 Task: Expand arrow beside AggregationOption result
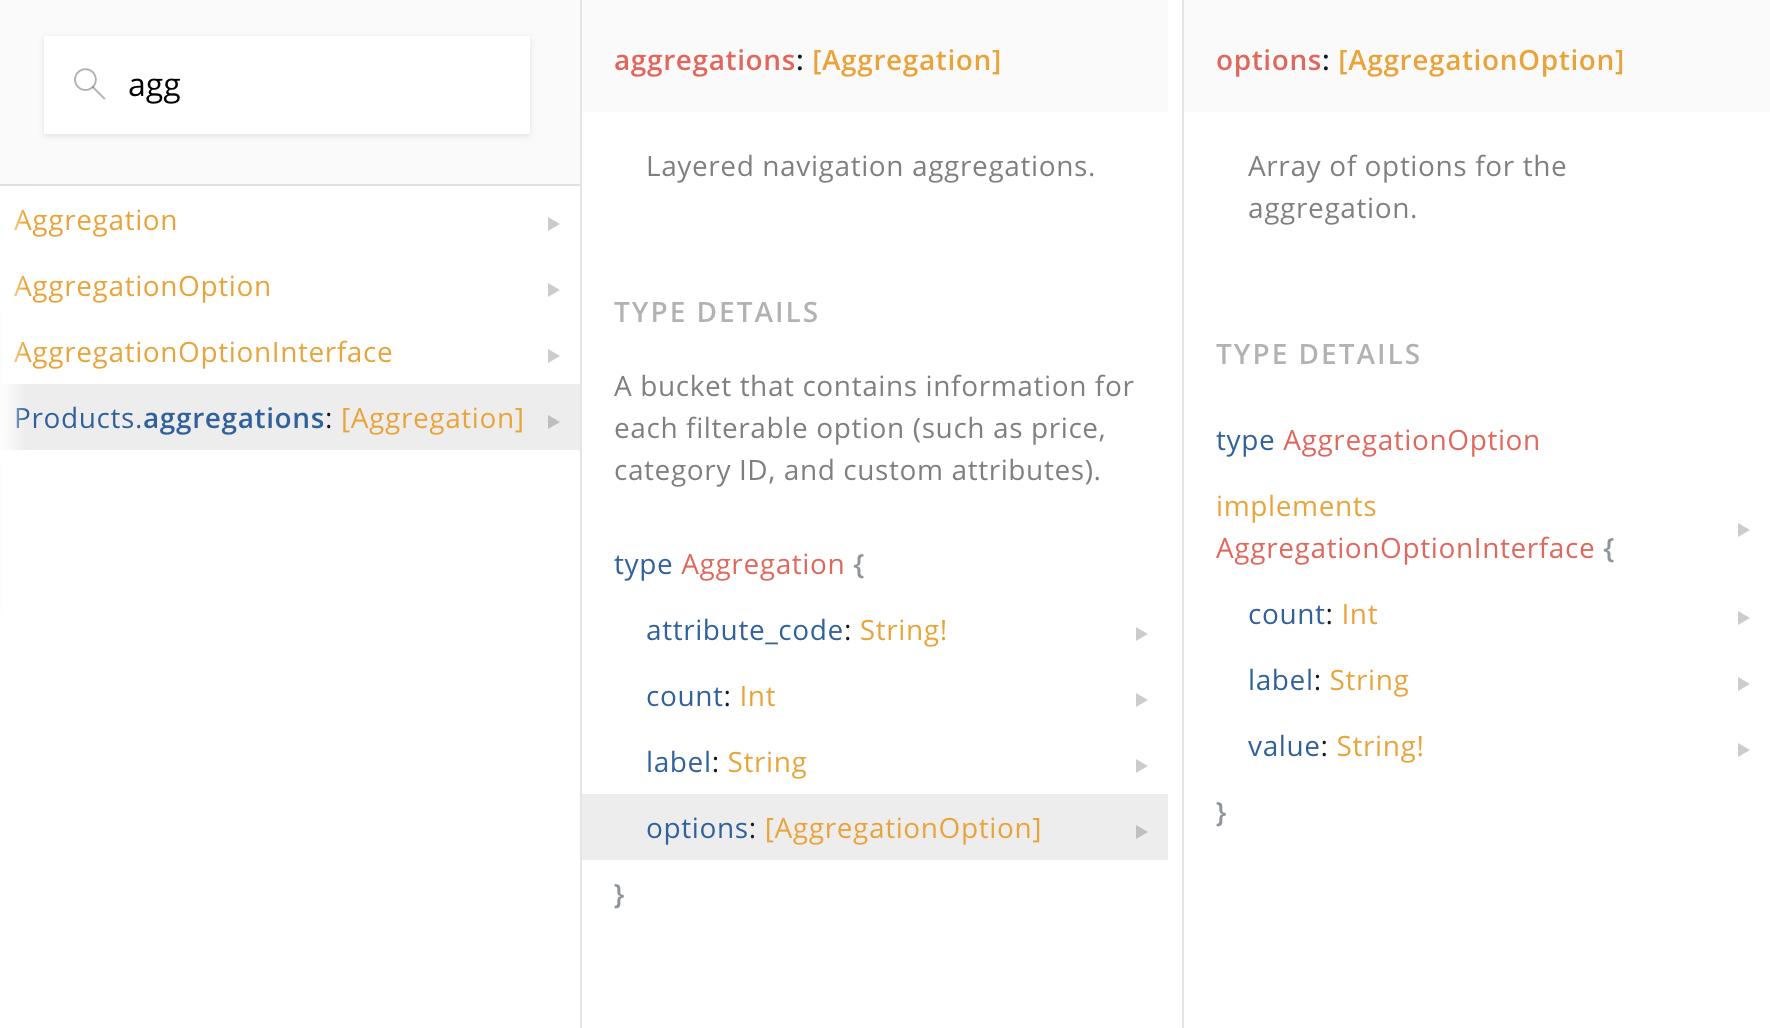[x=553, y=290]
